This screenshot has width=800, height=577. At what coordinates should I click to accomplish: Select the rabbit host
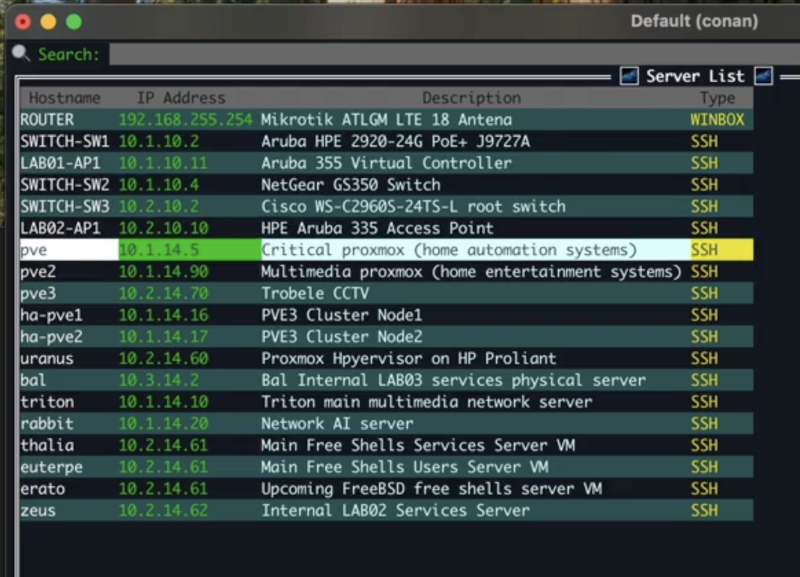[x=47, y=423]
